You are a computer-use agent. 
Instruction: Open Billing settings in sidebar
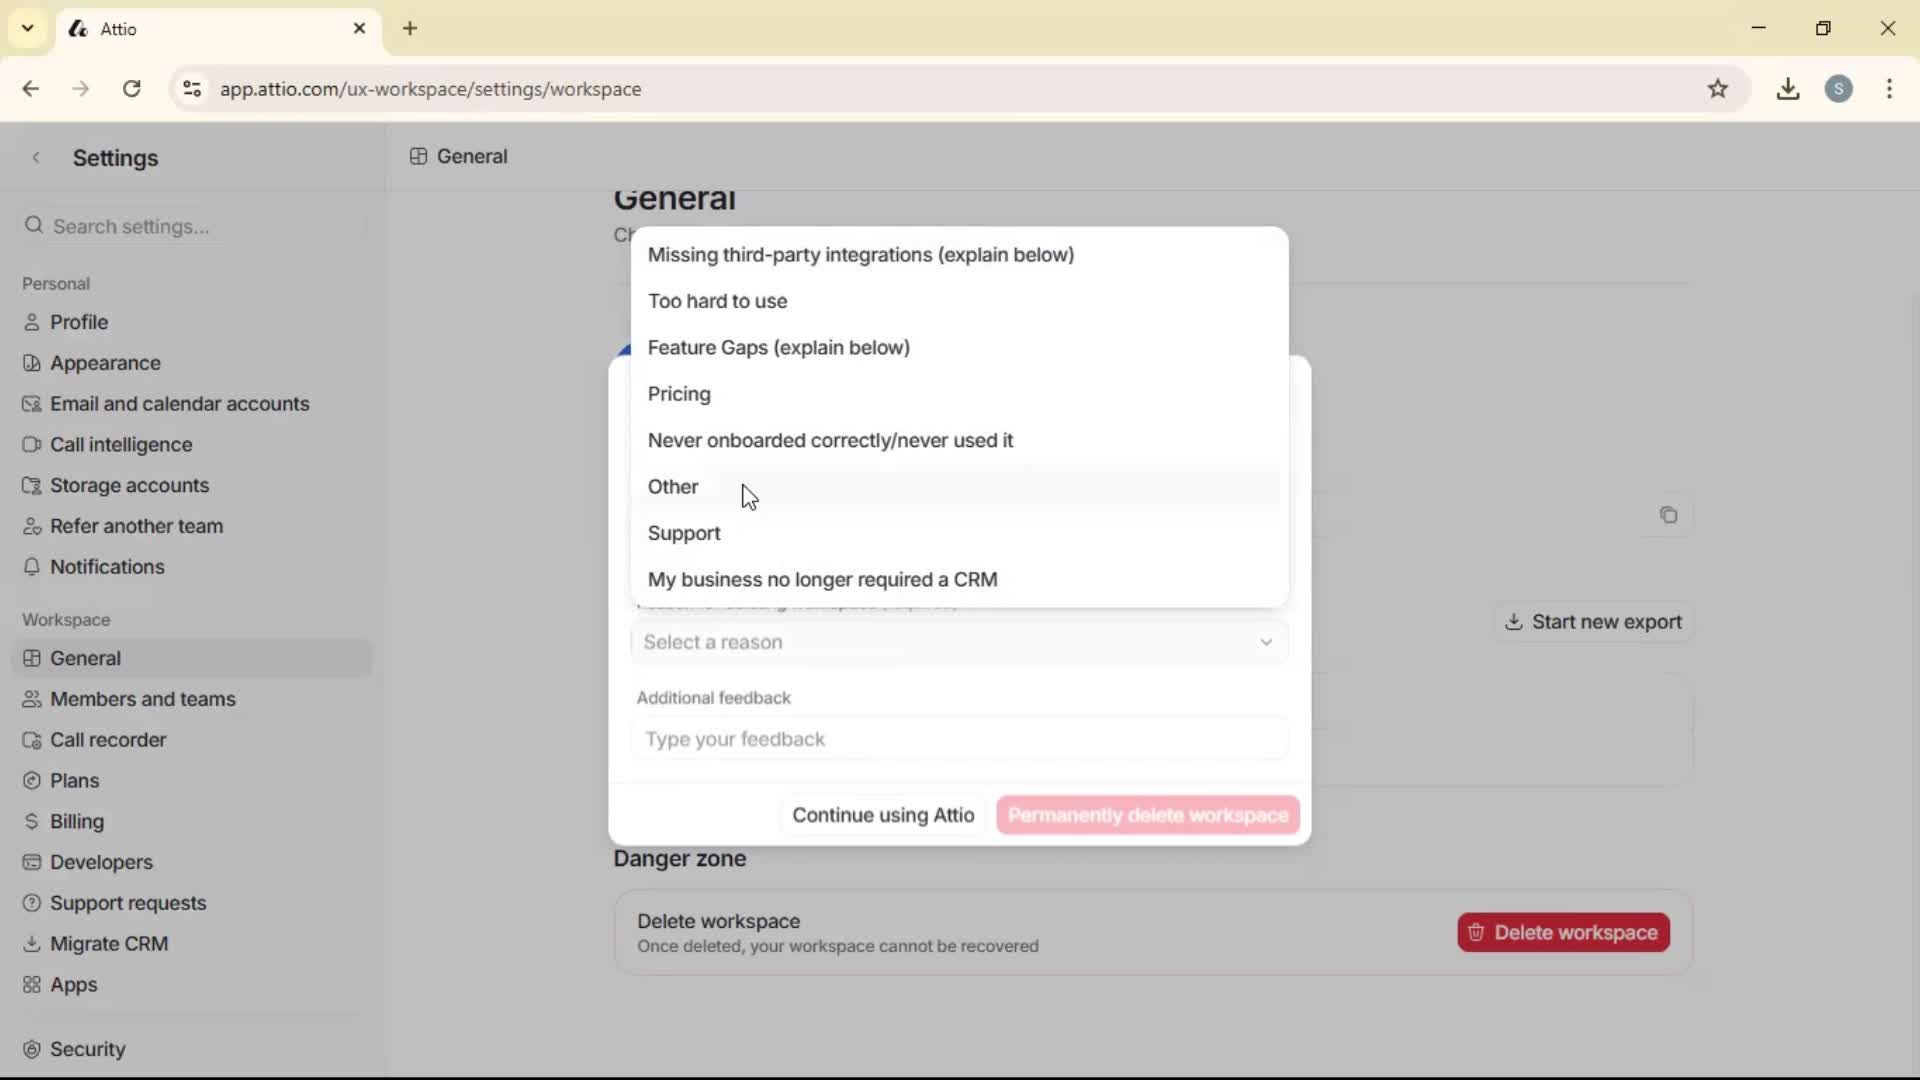(75, 821)
